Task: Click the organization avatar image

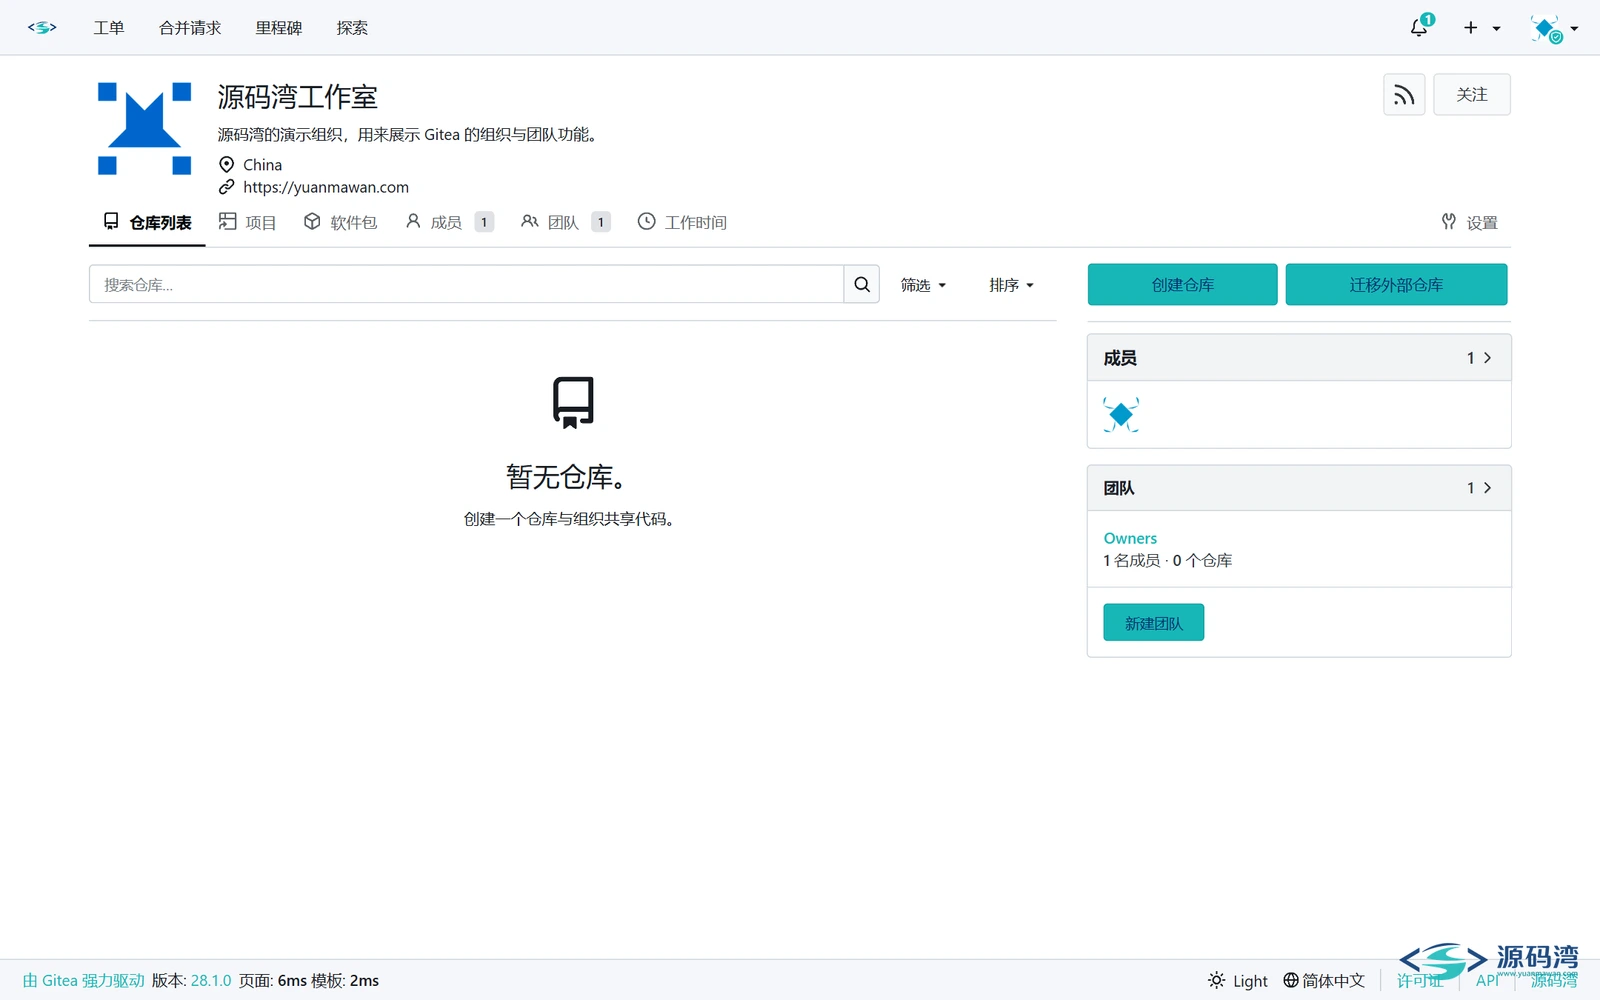Action: point(145,129)
